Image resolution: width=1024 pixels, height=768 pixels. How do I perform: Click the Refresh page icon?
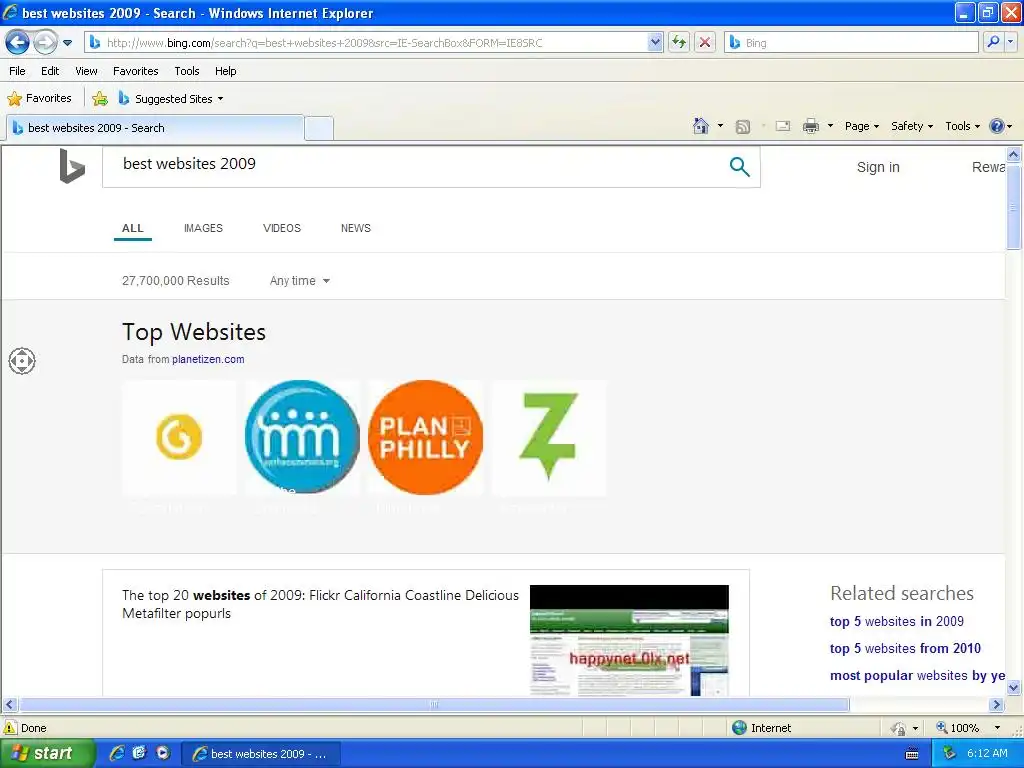(679, 43)
